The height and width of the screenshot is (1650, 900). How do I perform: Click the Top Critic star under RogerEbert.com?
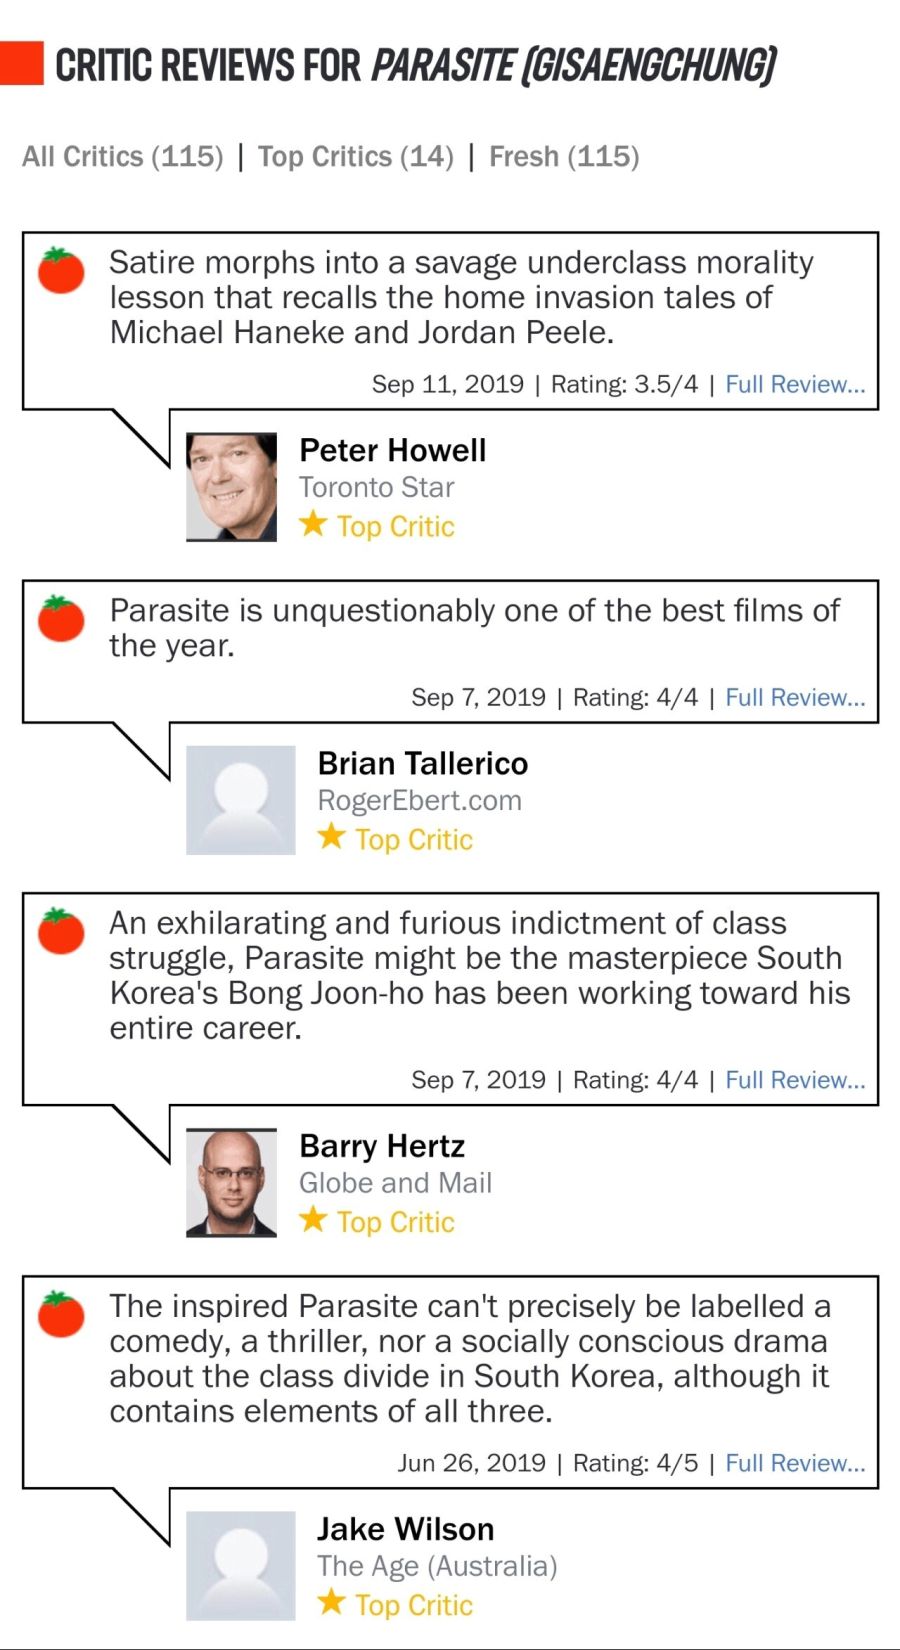click(331, 836)
